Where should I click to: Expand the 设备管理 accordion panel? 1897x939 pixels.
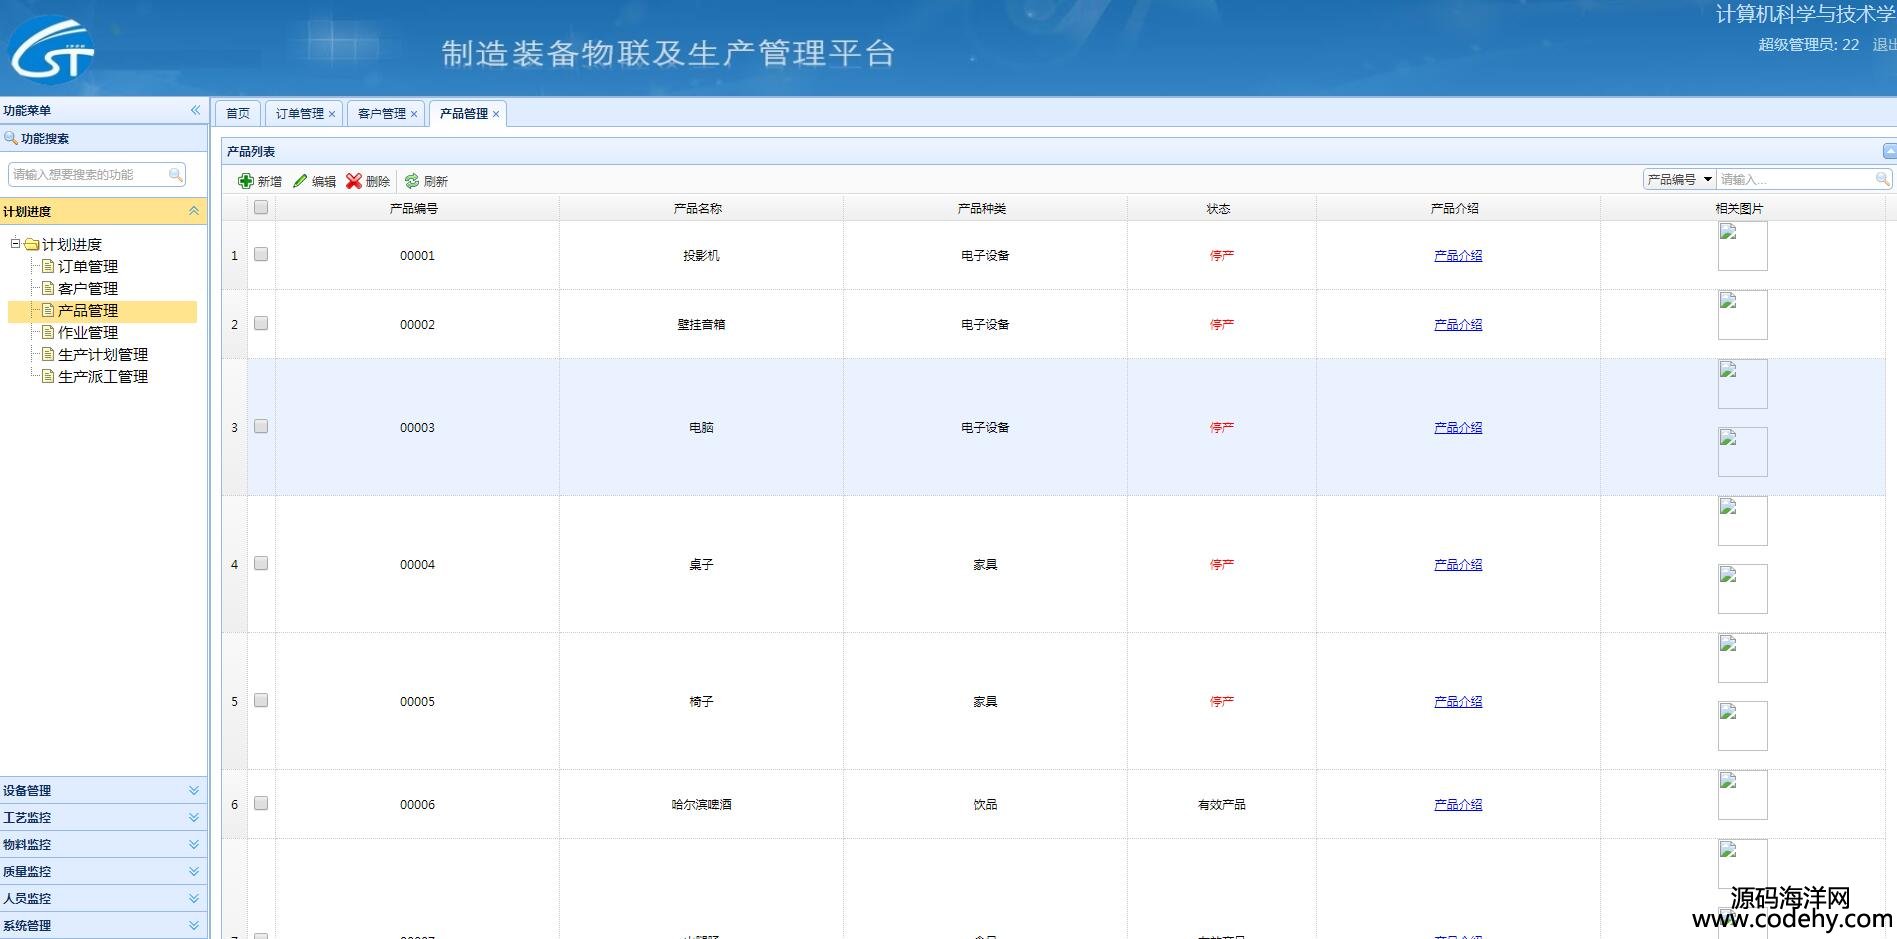(193, 790)
